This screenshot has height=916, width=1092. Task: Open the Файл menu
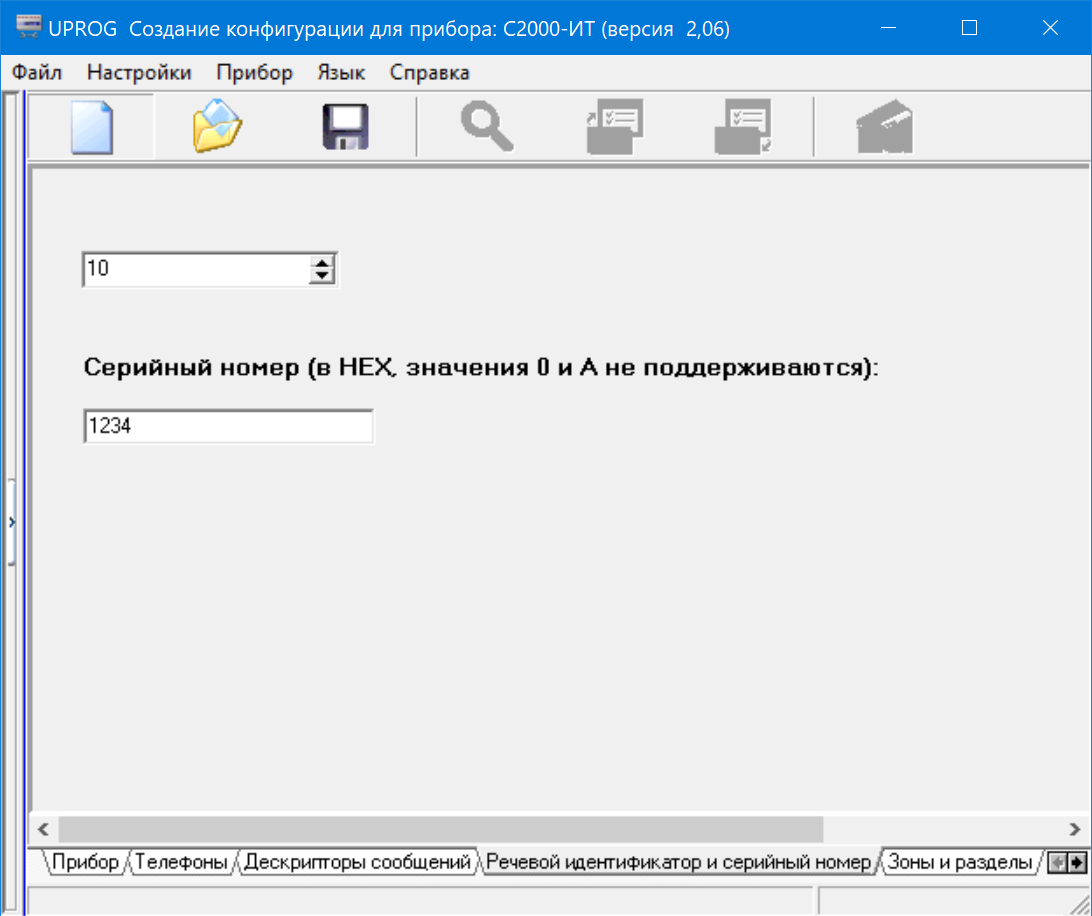coord(37,72)
